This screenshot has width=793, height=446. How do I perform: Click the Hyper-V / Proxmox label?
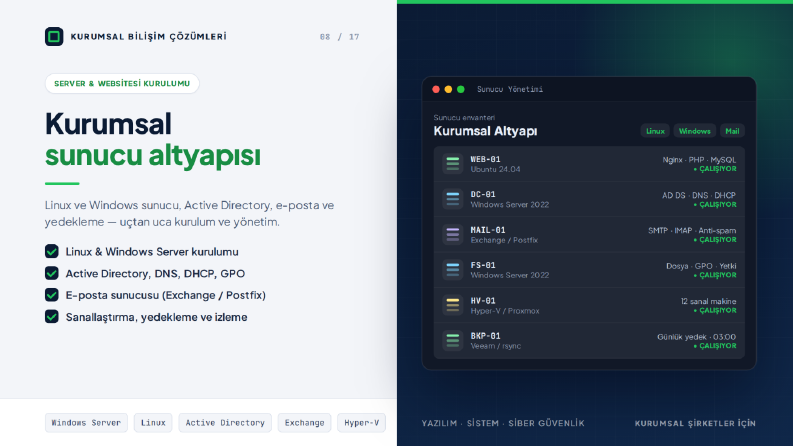(505, 311)
